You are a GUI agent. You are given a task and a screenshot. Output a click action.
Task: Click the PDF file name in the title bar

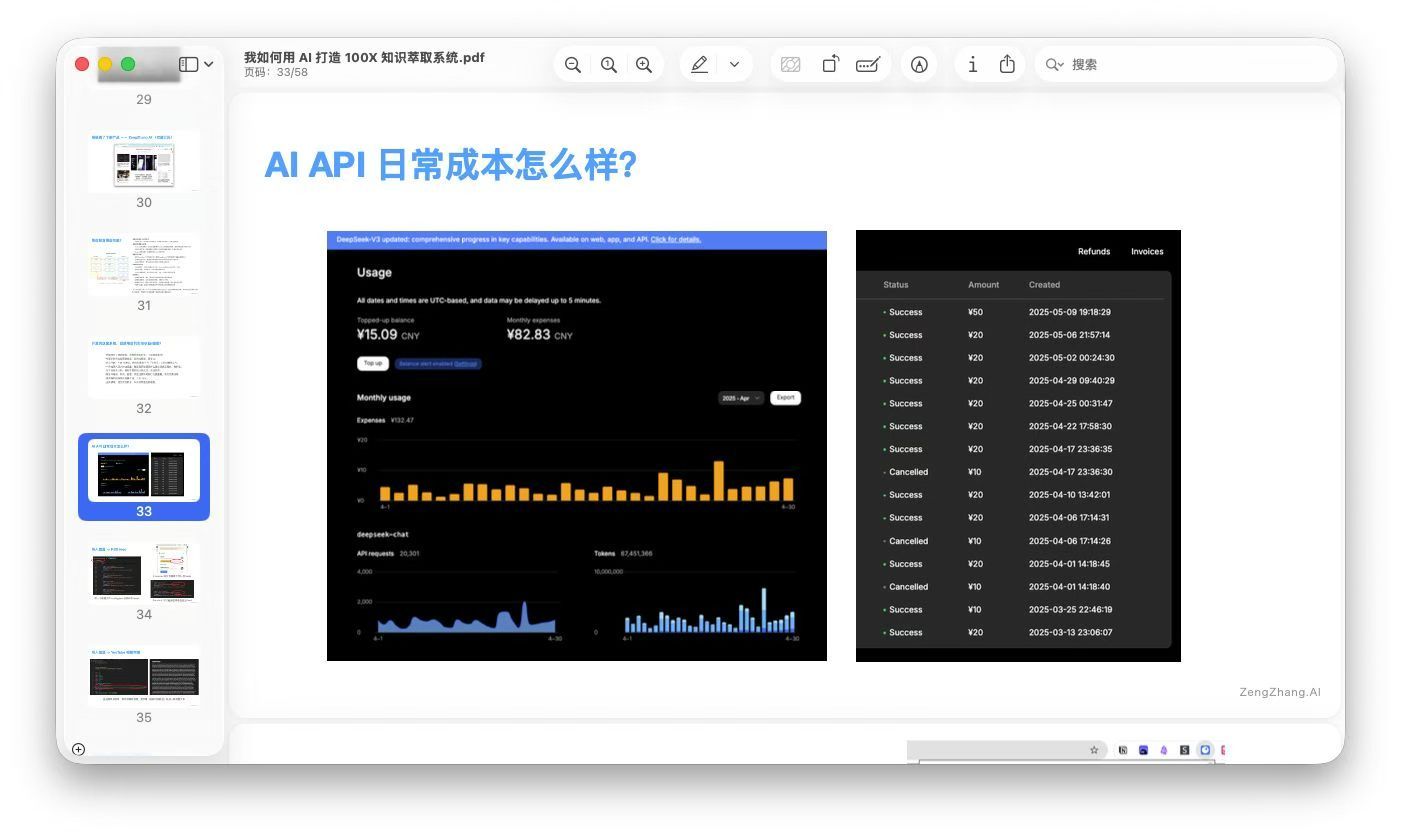click(x=364, y=57)
